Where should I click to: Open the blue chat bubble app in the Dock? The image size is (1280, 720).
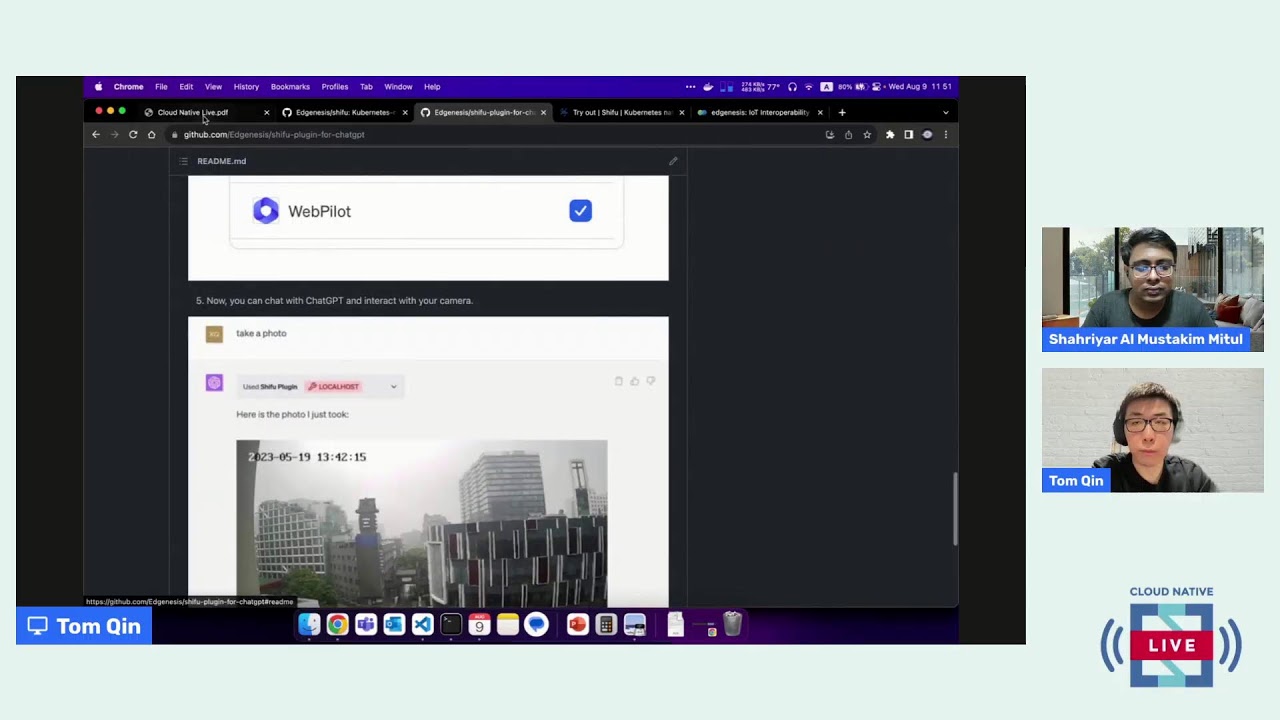click(x=537, y=625)
